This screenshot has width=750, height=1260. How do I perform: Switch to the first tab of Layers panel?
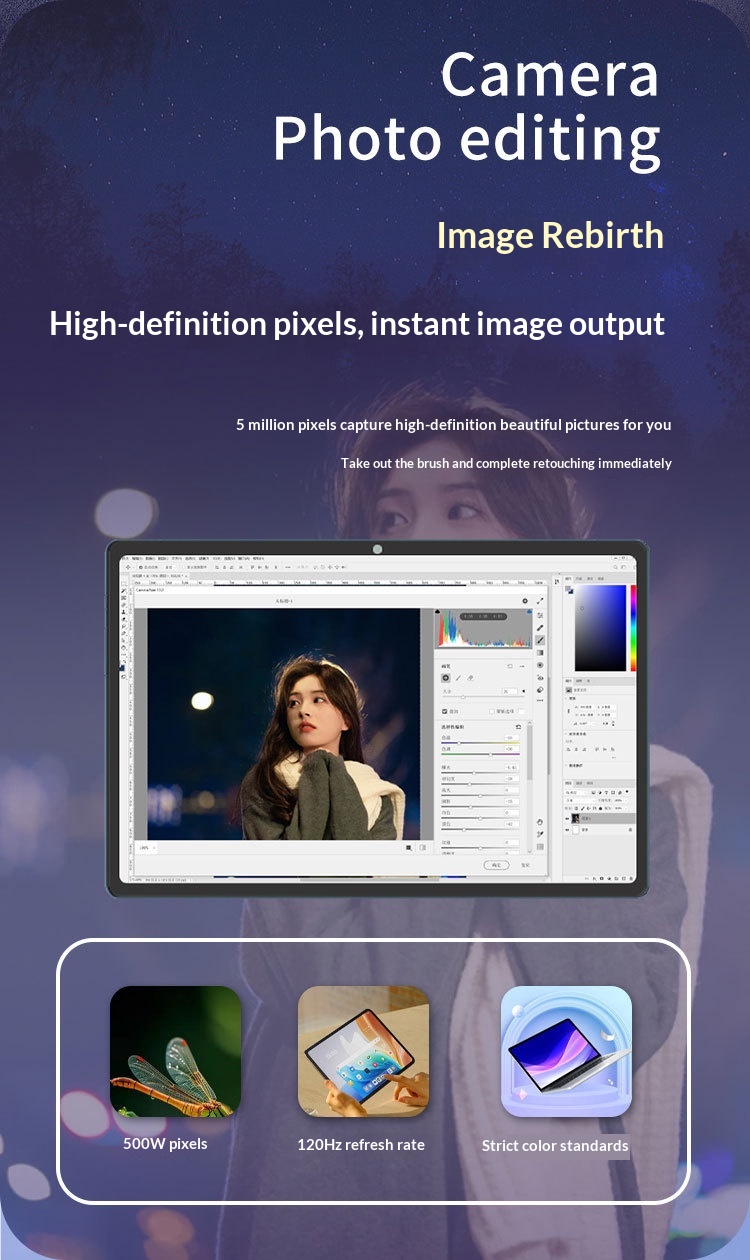pyautogui.click(x=570, y=782)
